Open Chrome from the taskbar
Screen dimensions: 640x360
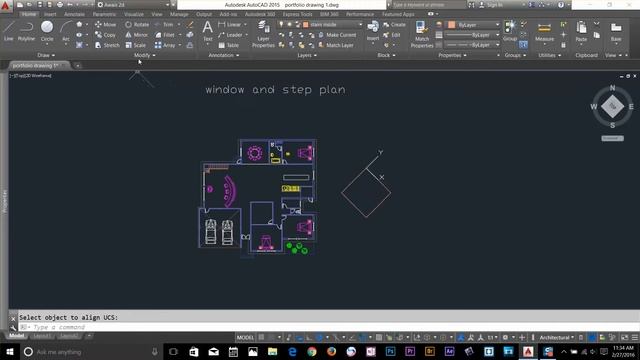click(312, 351)
